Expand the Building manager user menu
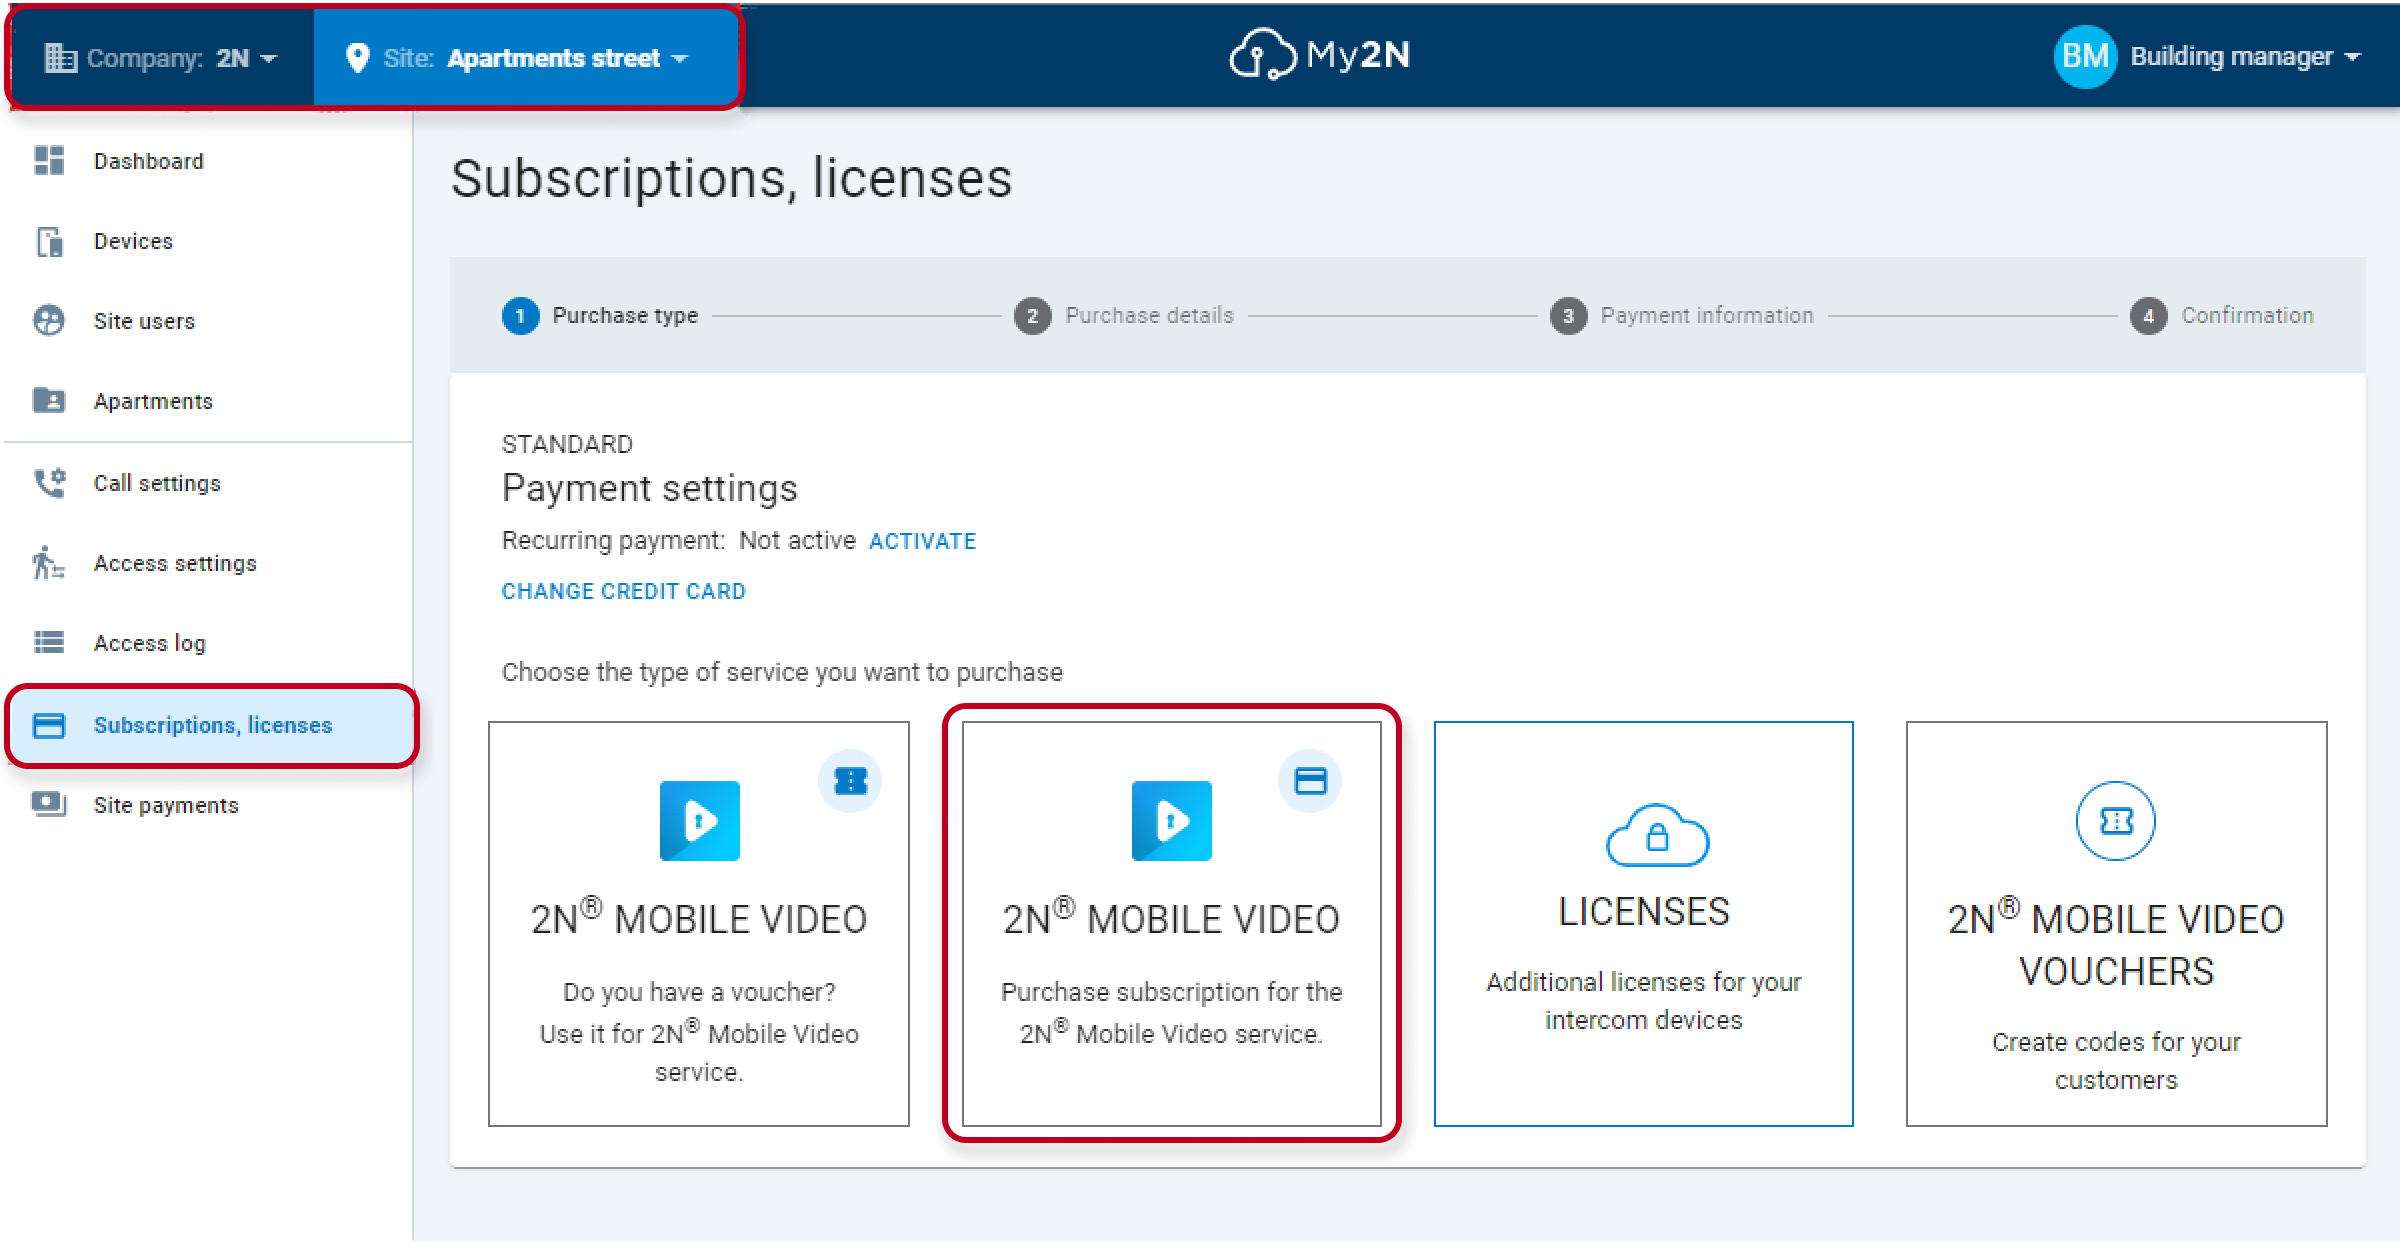Image resolution: width=2405 pixels, height=1244 pixels. 2208,56
